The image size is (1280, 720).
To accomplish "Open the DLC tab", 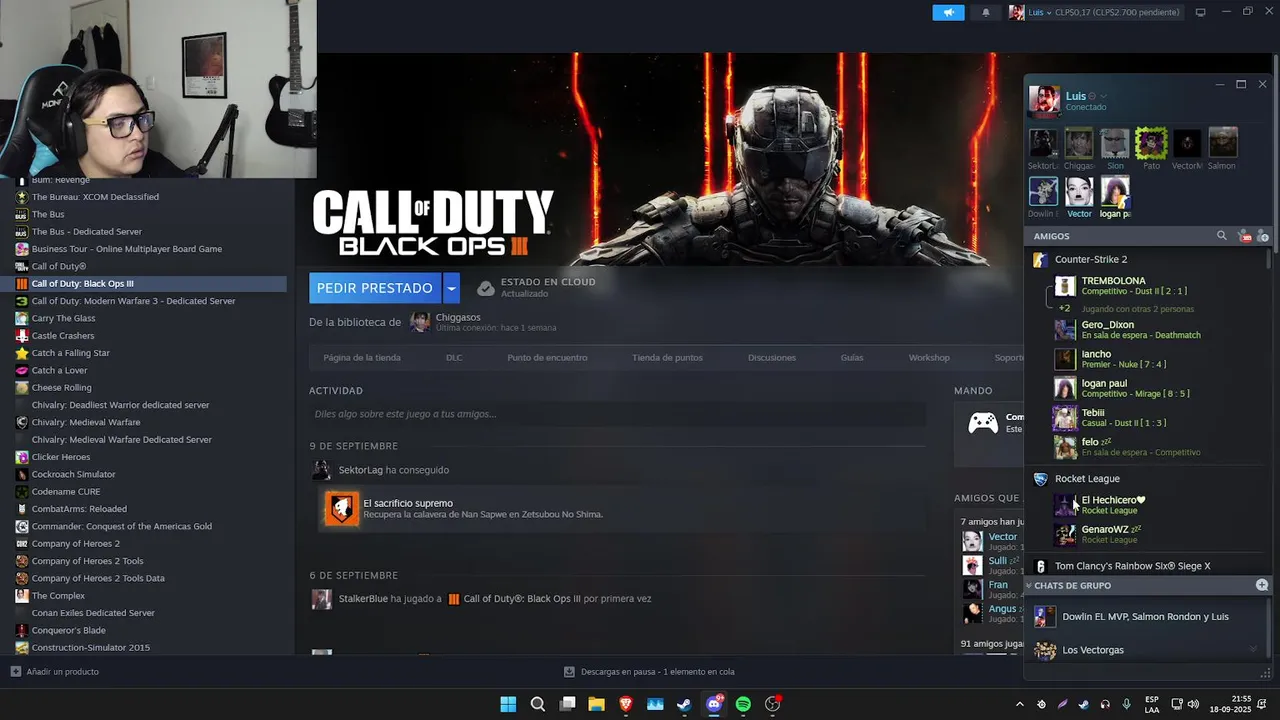I will (x=454, y=357).
